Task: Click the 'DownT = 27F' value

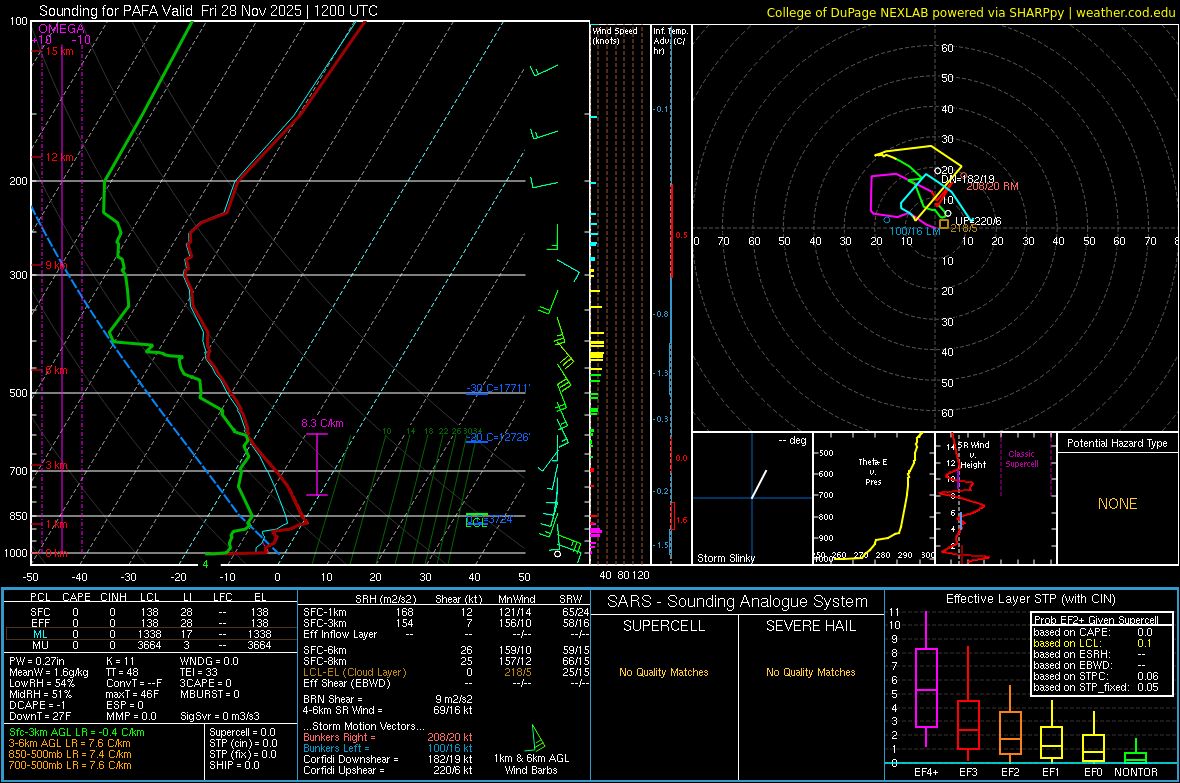Action: (x=40, y=717)
